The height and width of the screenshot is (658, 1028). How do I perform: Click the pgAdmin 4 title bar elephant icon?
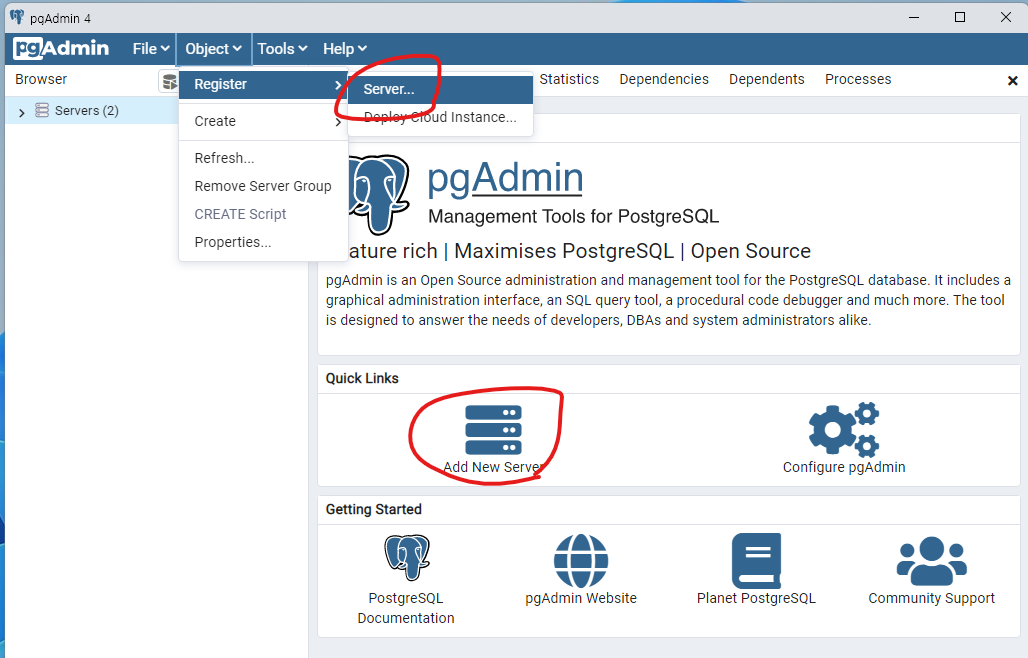17,17
